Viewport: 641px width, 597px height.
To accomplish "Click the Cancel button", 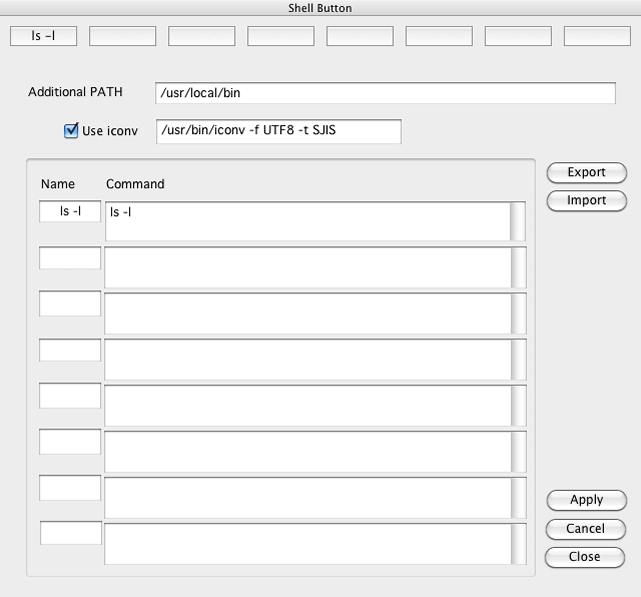I will [x=585, y=529].
